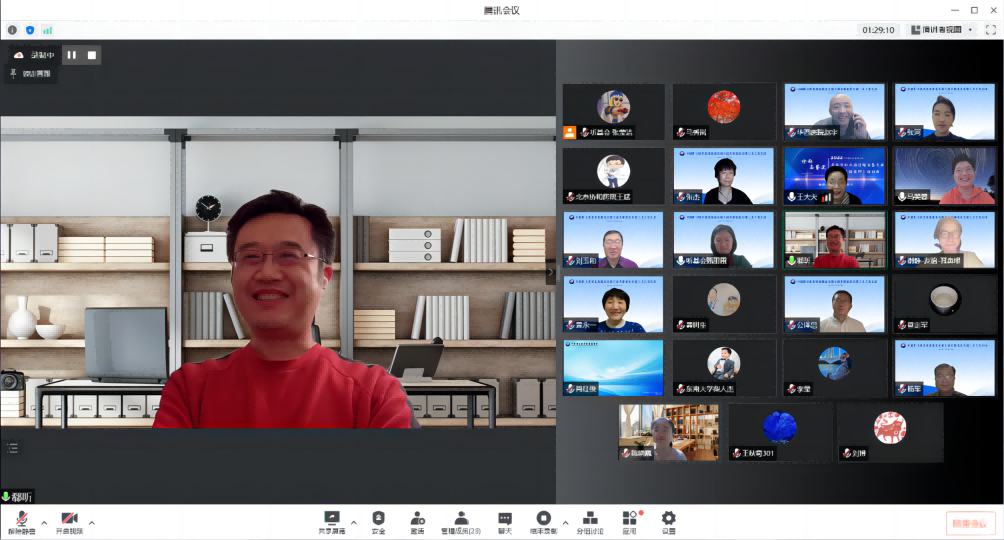Expand the microphone audio options arrow

(x=42, y=521)
